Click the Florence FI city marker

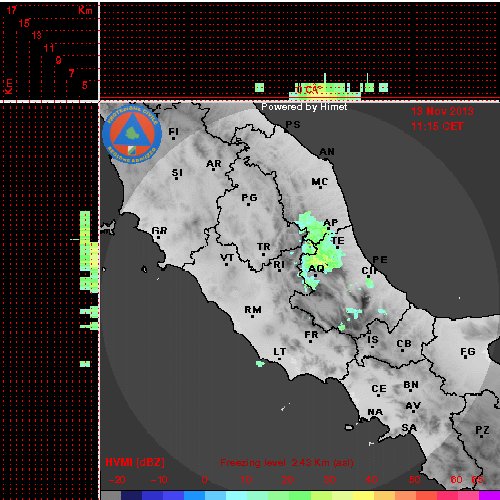point(174,138)
